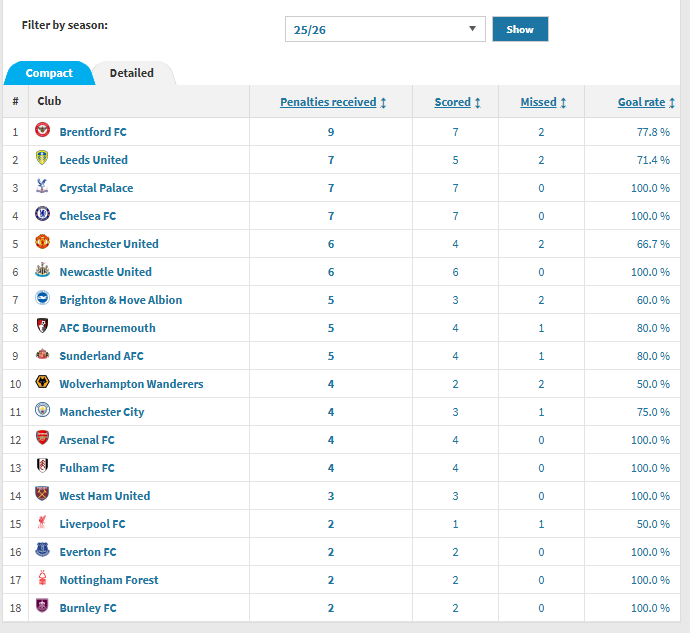Click Manchester City's 75.0 % goal rate
Viewport: 690px width, 633px height.
click(653, 412)
